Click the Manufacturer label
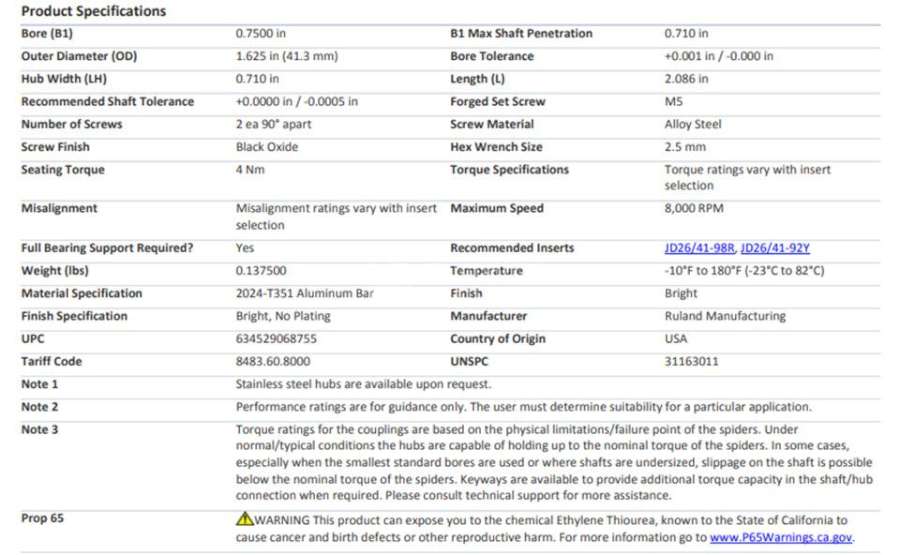Screen dimensions: 900x555 pyautogui.click(x=488, y=316)
